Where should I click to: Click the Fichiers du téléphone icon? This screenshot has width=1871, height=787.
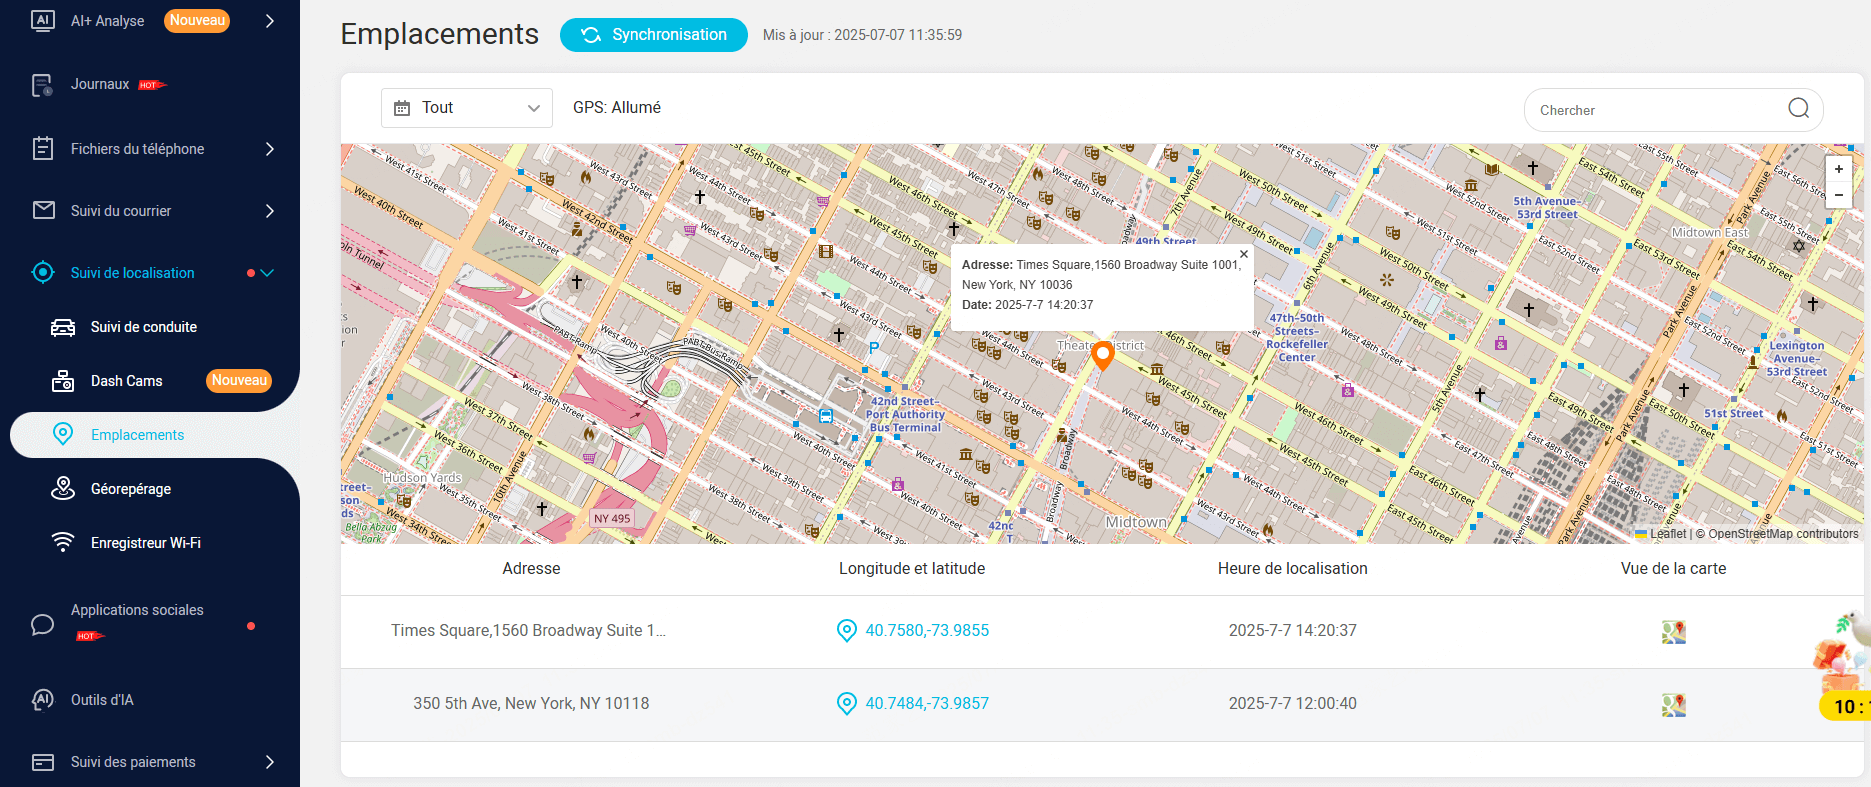[x=43, y=149]
